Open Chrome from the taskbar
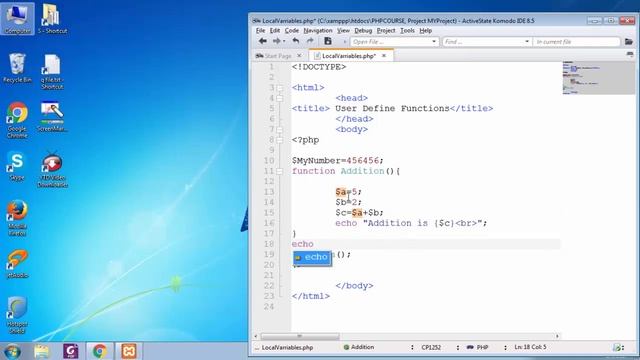The height and width of the screenshot is (360, 640). (x=100, y=351)
